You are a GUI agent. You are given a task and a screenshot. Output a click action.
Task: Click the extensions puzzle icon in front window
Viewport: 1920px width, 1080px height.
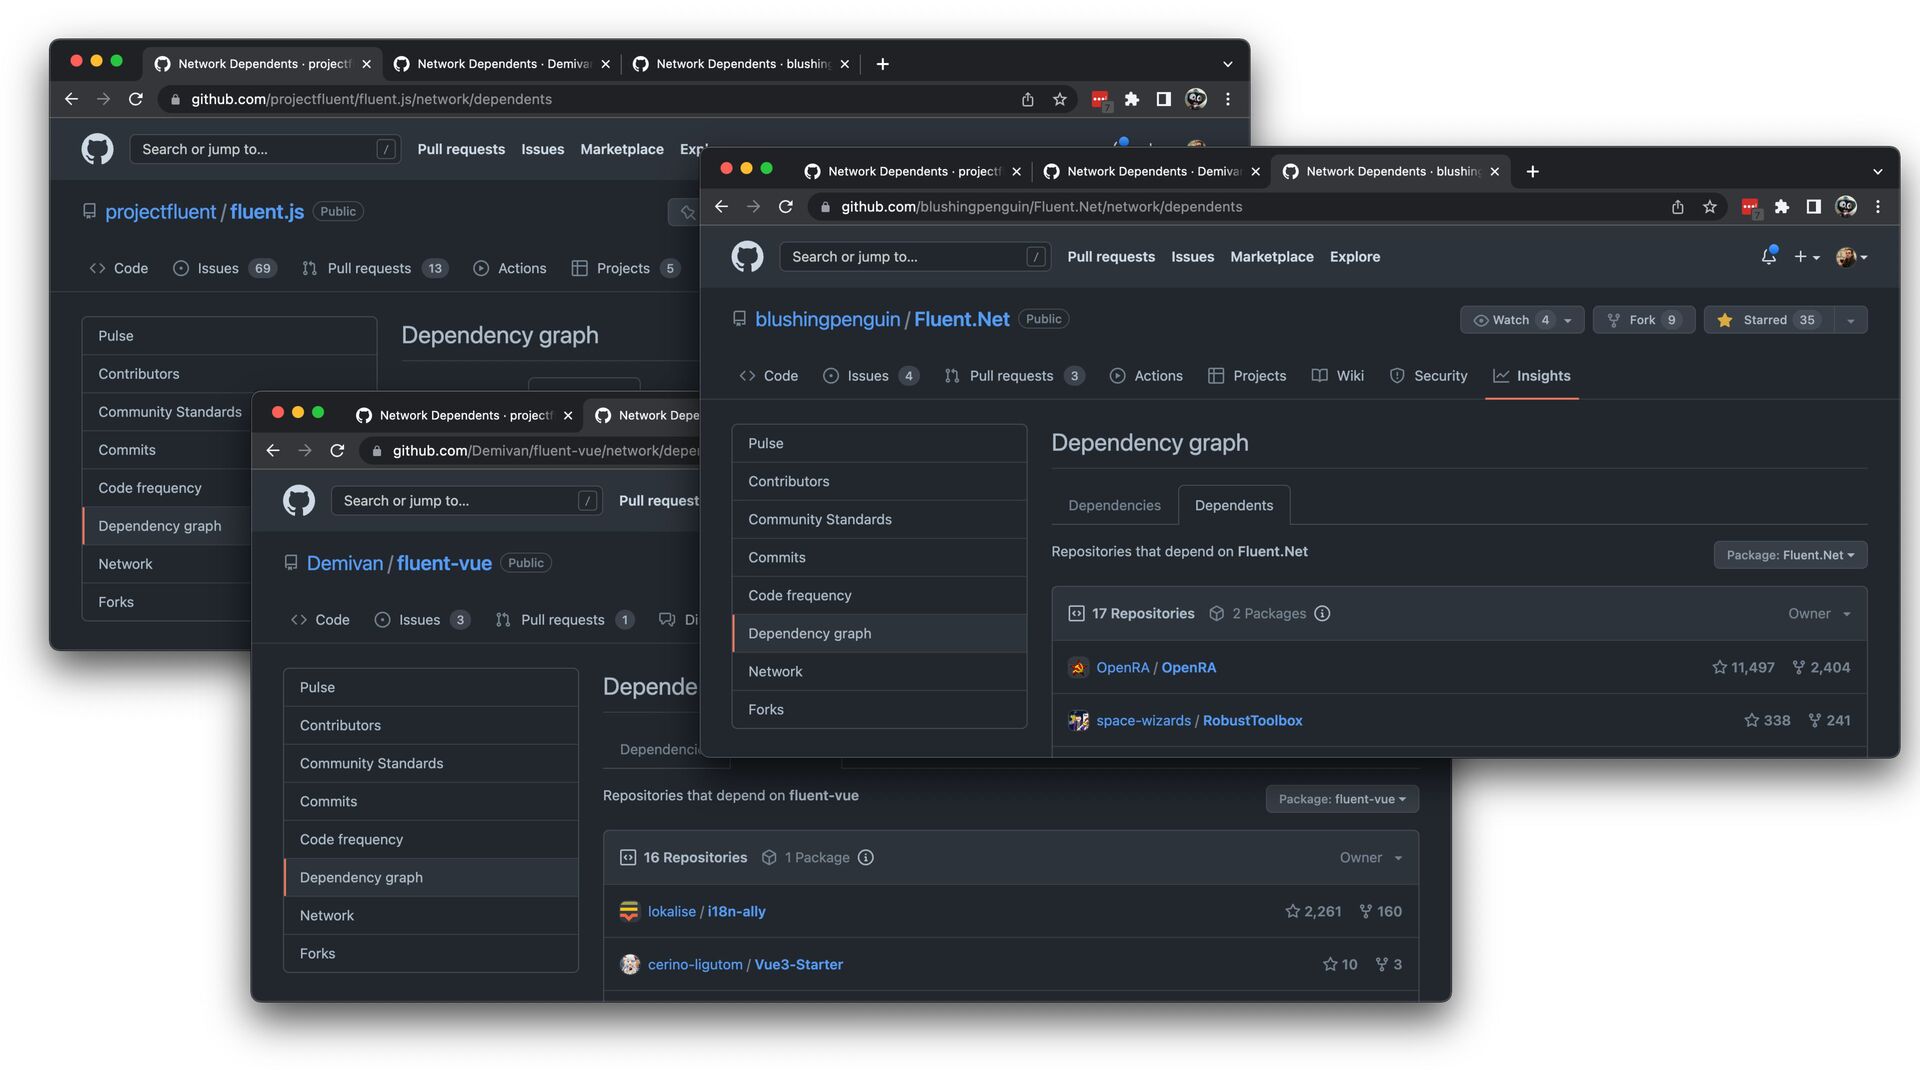pyautogui.click(x=1781, y=207)
